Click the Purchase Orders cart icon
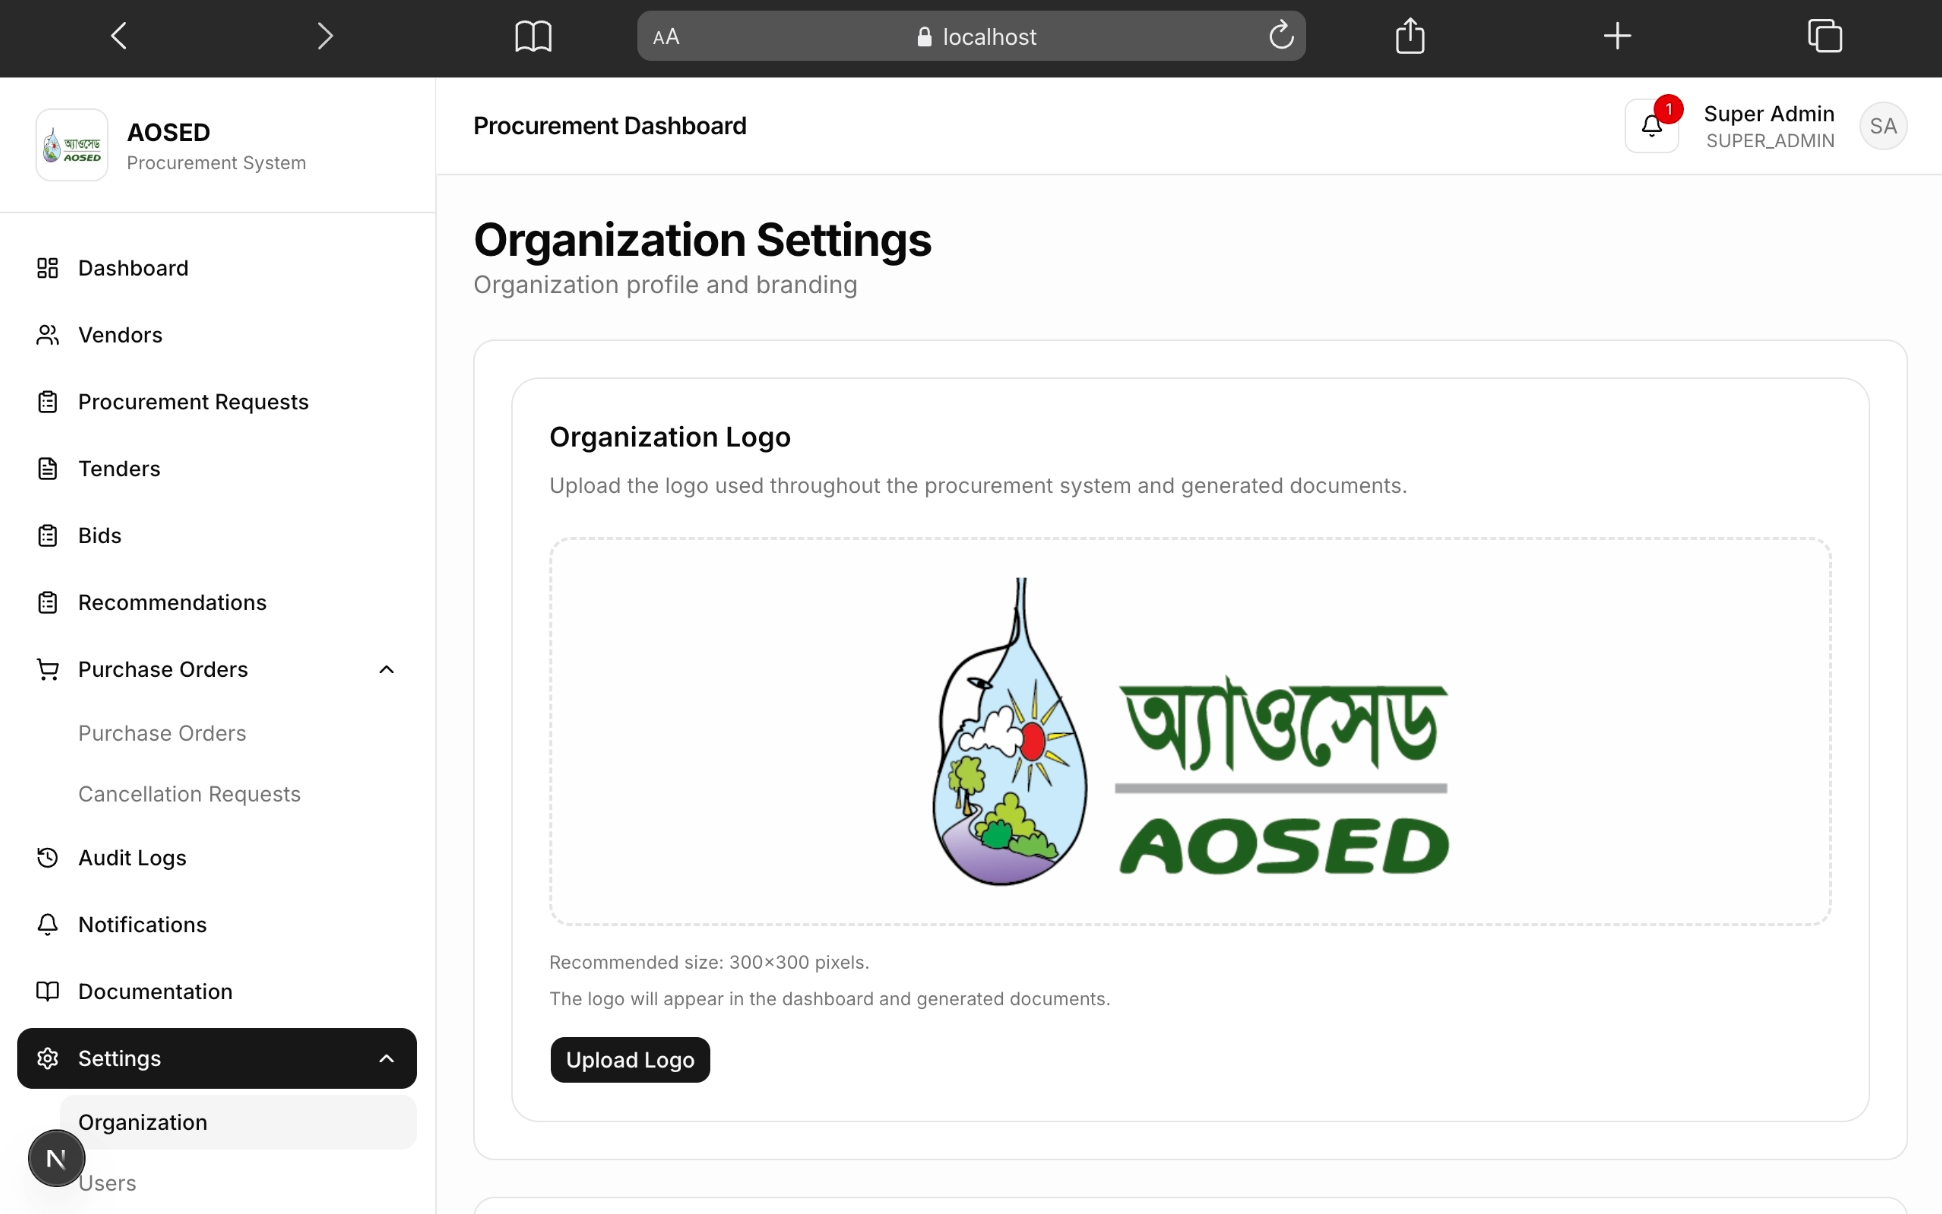Screen dimensions: 1942x1214 [47, 669]
